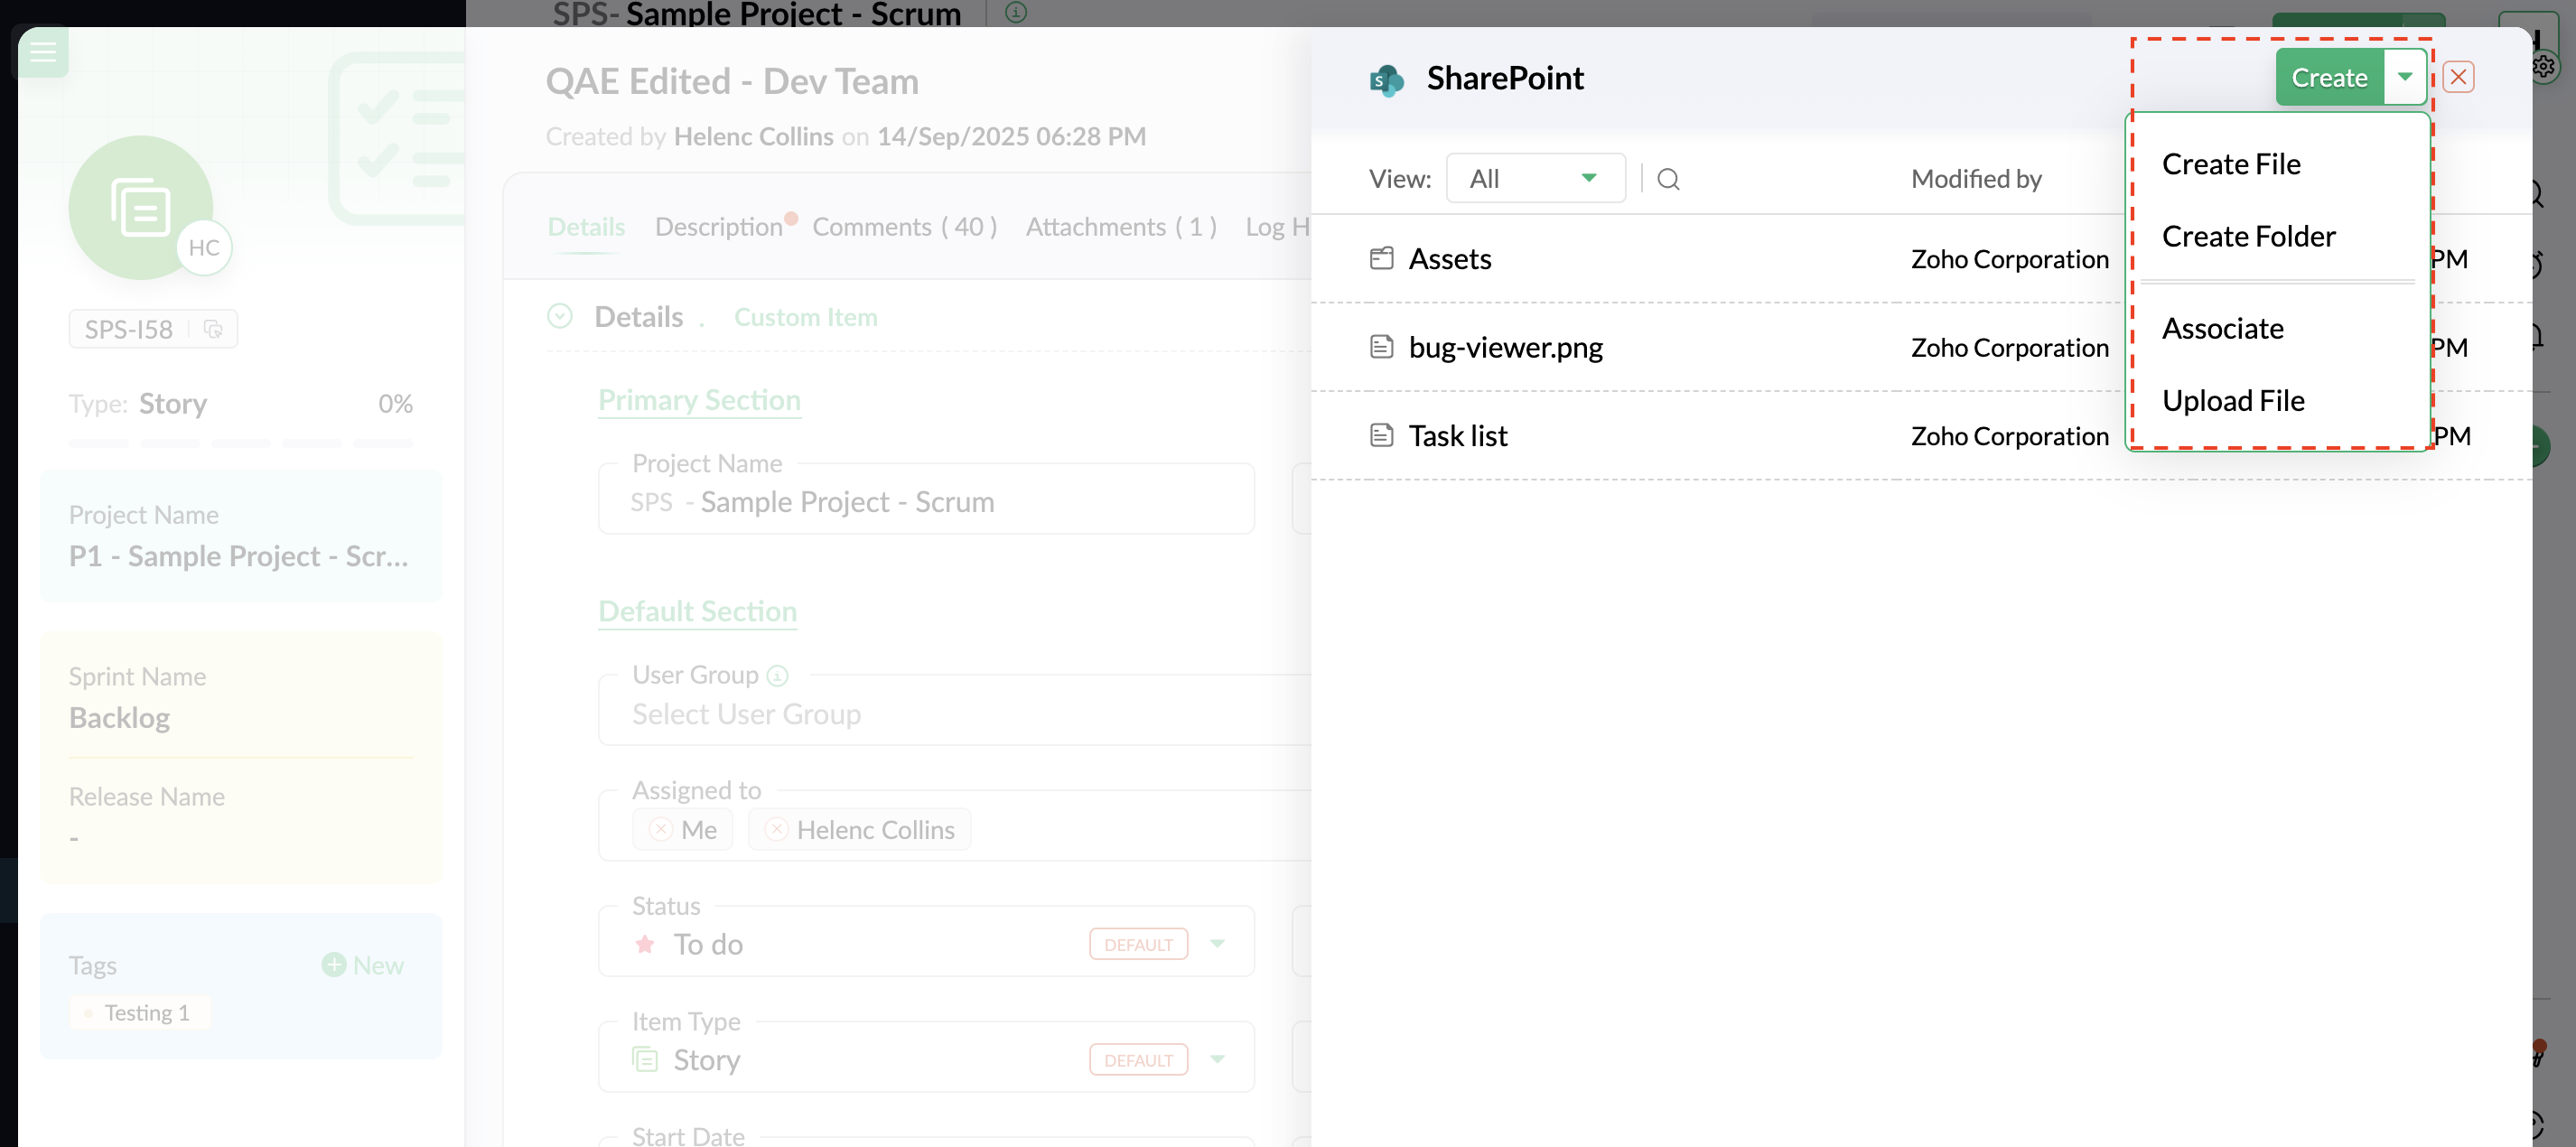Click the hamburger menu icon
Image resolution: width=2576 pixels, height=1147 pixels.
pyautogui.click(x=43, y=52)
